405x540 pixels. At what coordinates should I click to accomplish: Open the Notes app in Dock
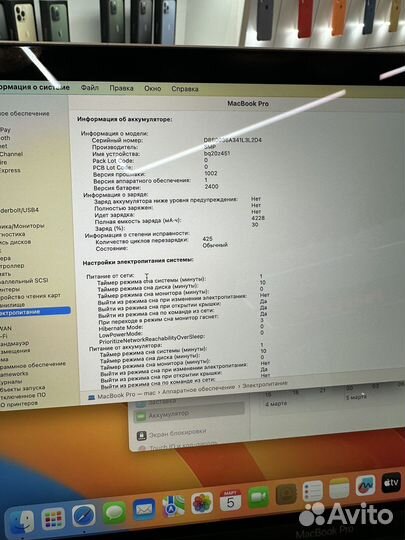click(x=339, y=488)
